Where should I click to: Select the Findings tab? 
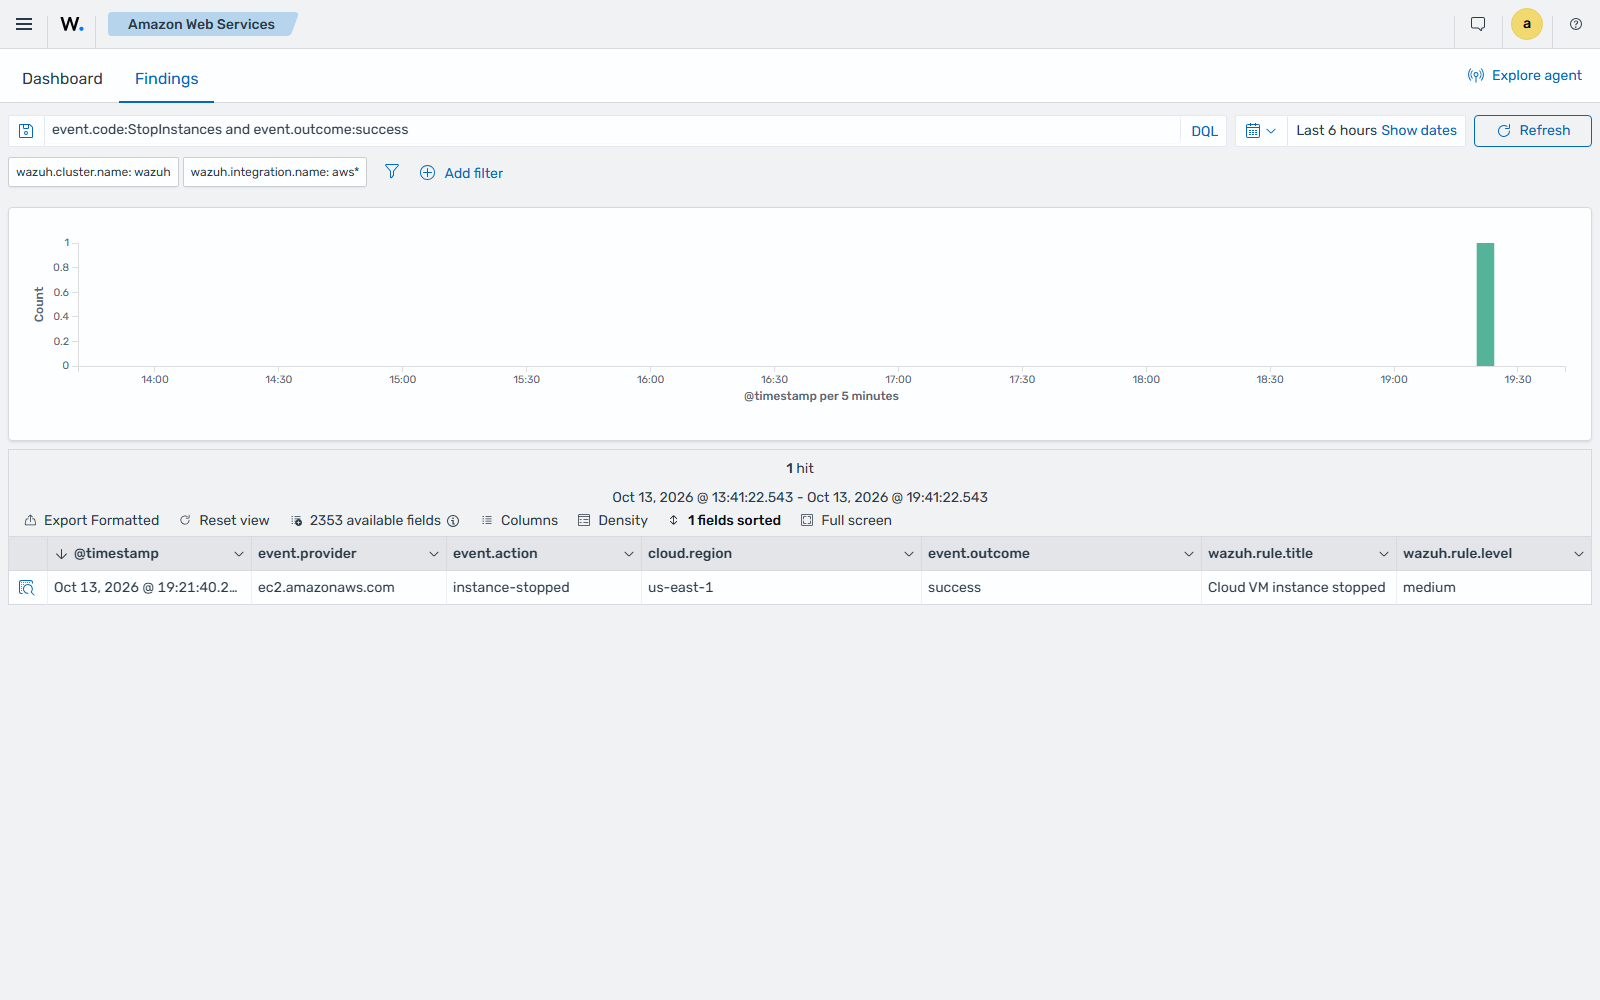click(167, 79)
